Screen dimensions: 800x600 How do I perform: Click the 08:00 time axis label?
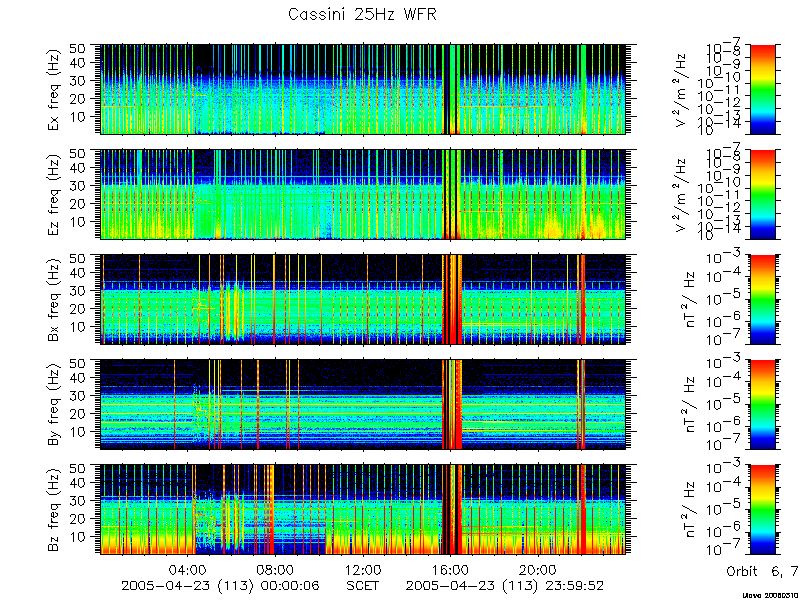pos(276,569)
